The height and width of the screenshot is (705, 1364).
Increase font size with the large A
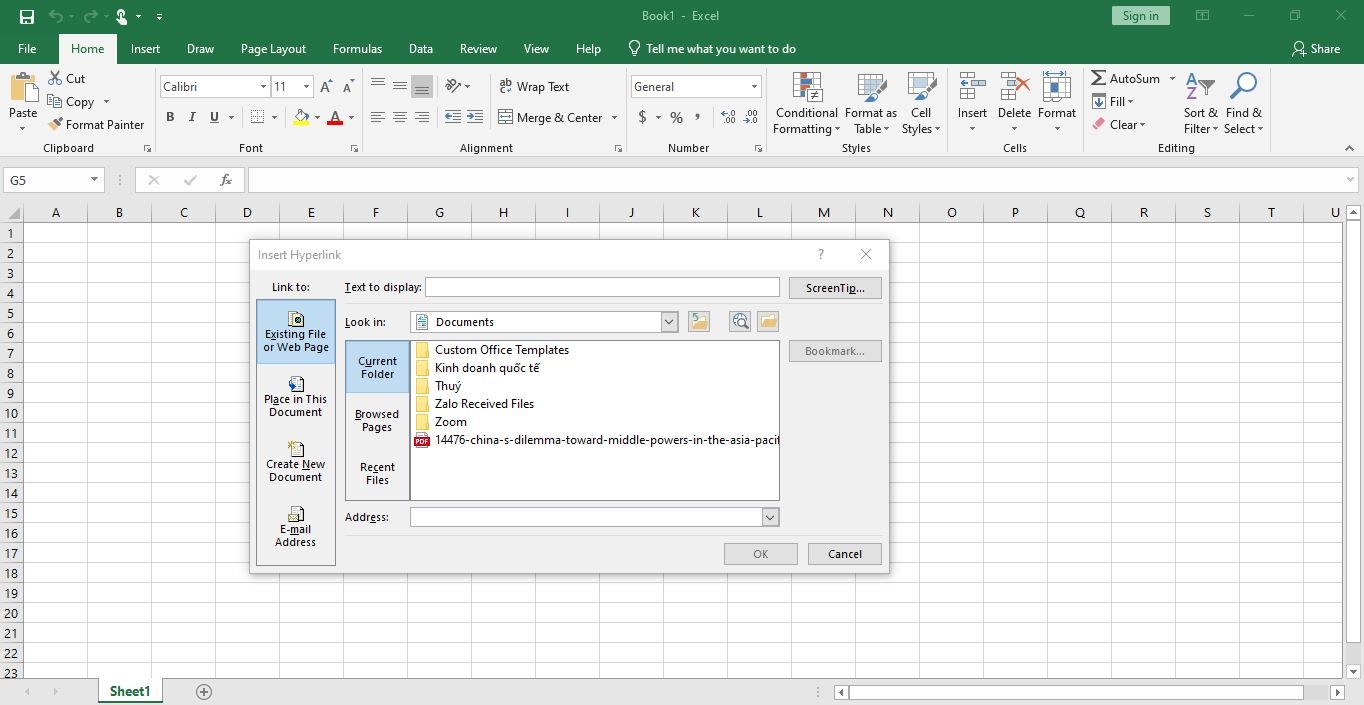[326, 87]
